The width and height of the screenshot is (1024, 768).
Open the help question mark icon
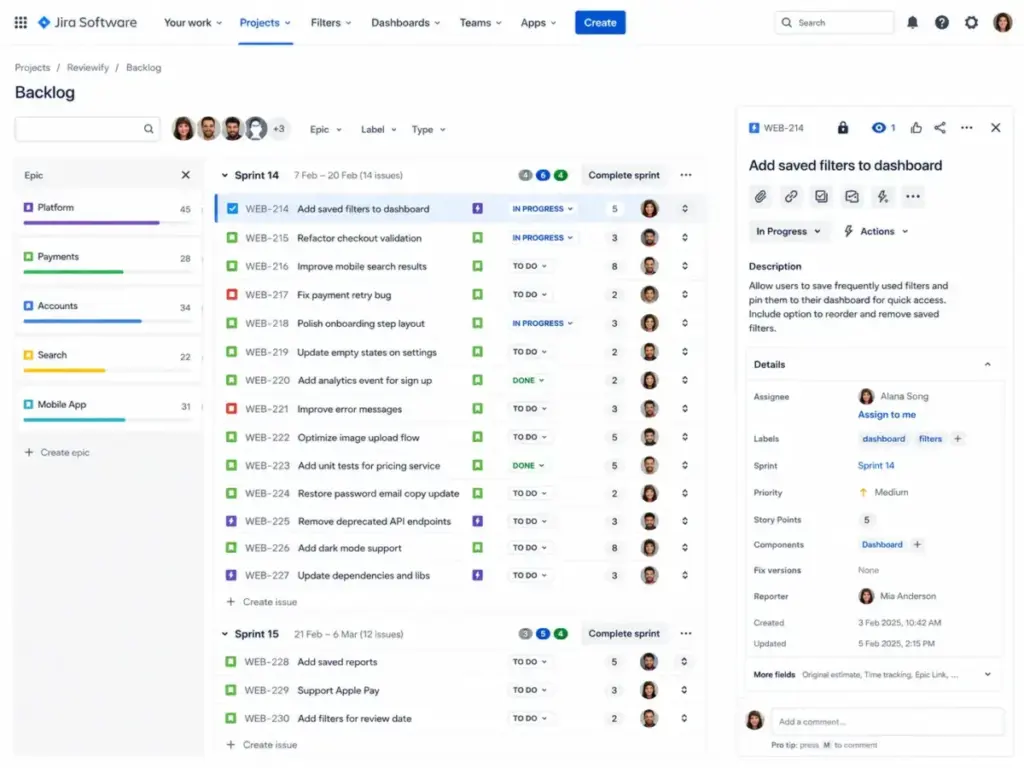click(x=942, y=22)
